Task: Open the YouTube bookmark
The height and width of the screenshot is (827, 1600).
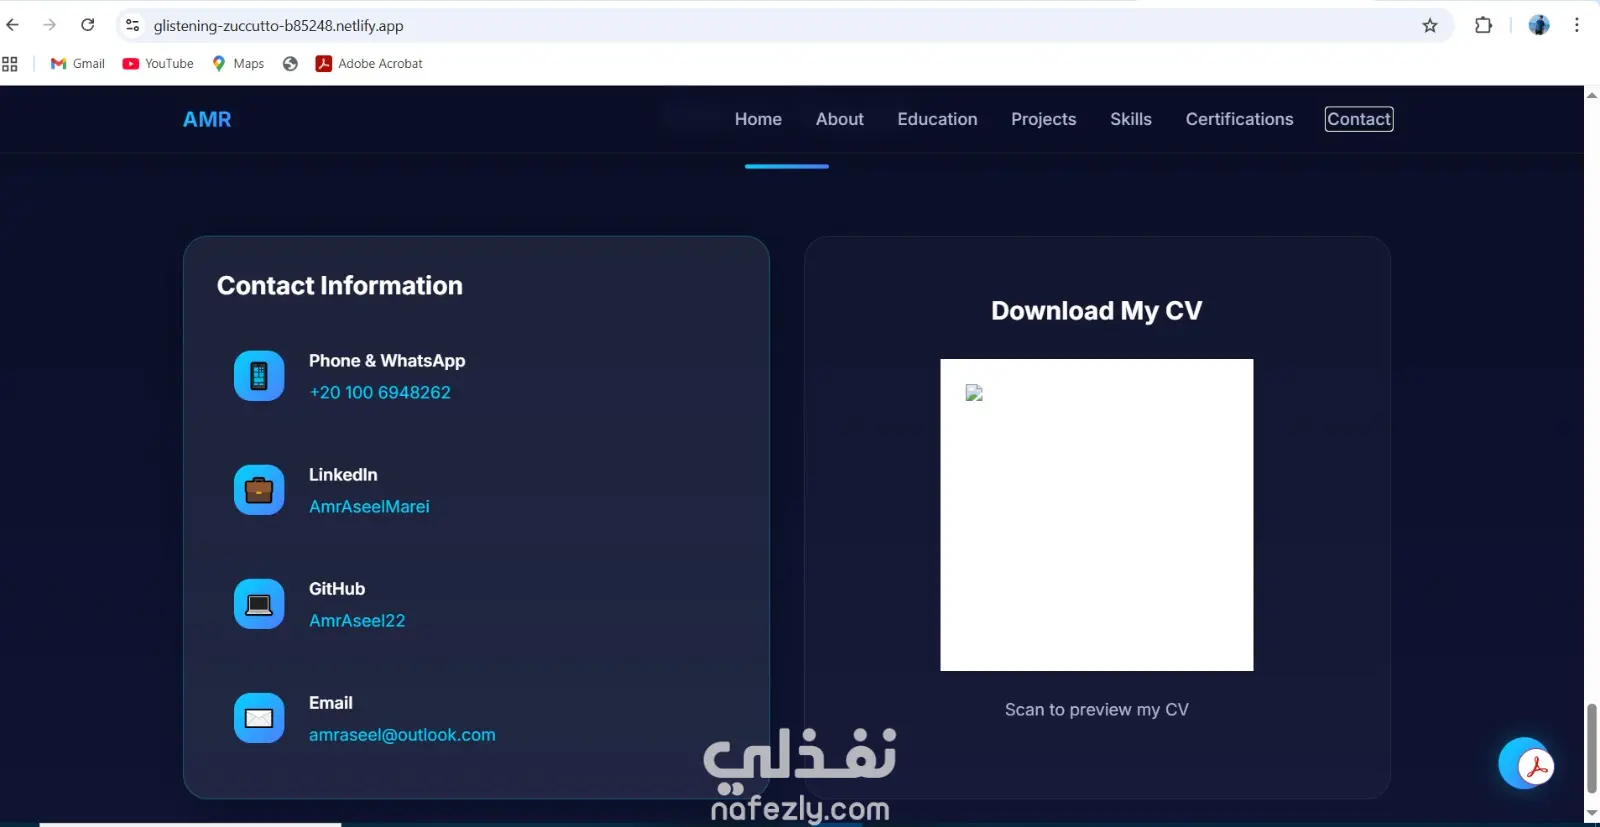Action: 158,64
